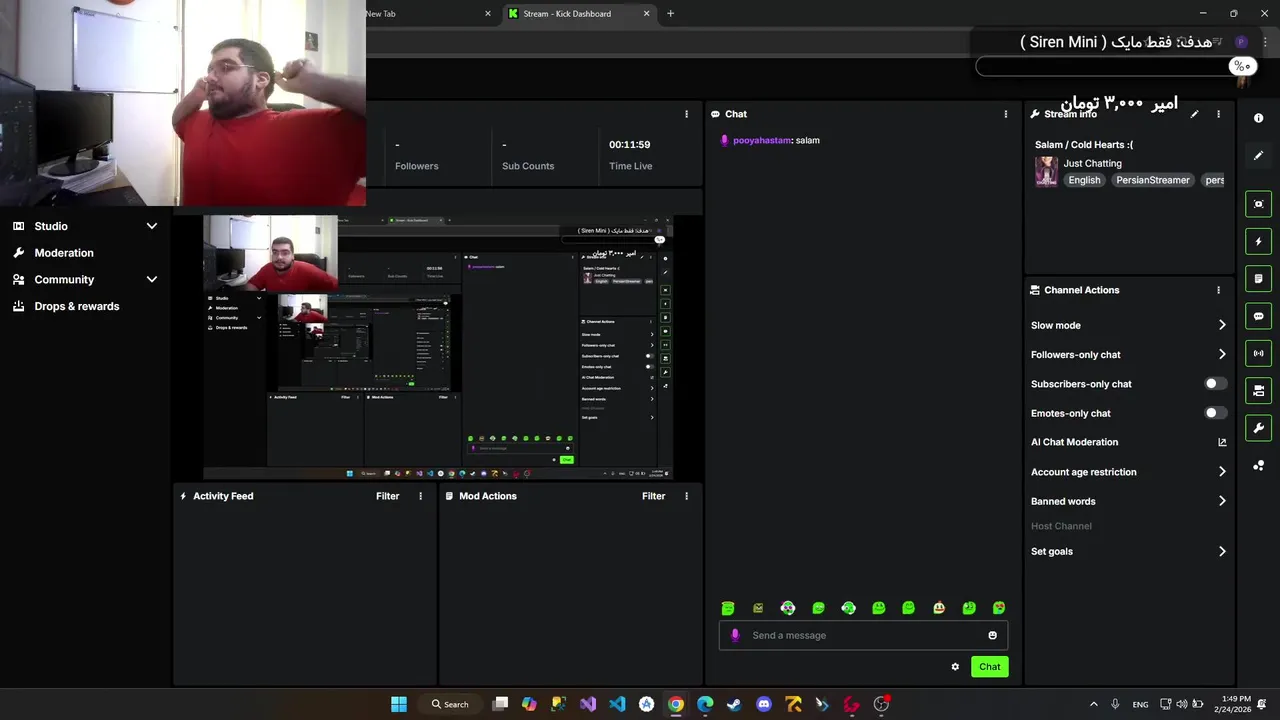This screenshot has width=1280, height=720.
Task: Click the Just Chatting category
Action: click(1092, 163)
